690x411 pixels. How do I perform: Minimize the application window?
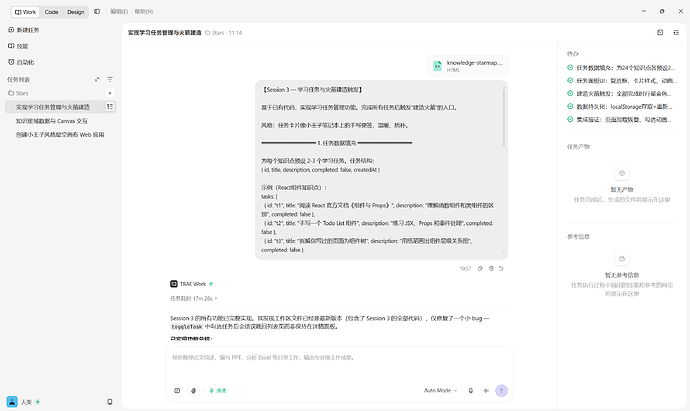644,11
